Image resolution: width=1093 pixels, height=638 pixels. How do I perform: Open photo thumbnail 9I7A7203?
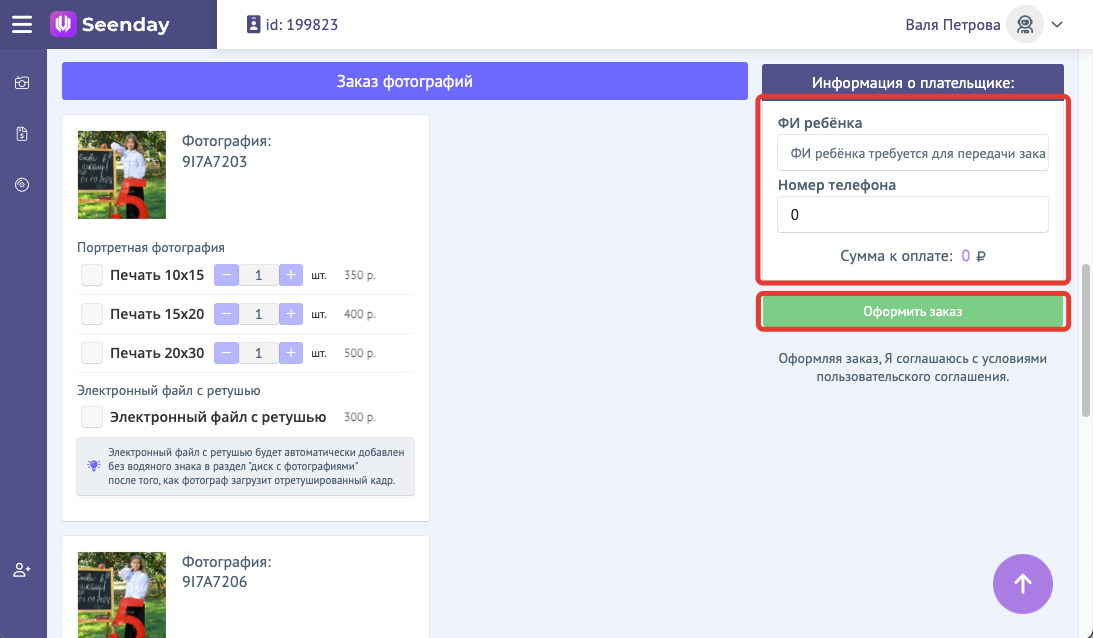tap(122, 175)
